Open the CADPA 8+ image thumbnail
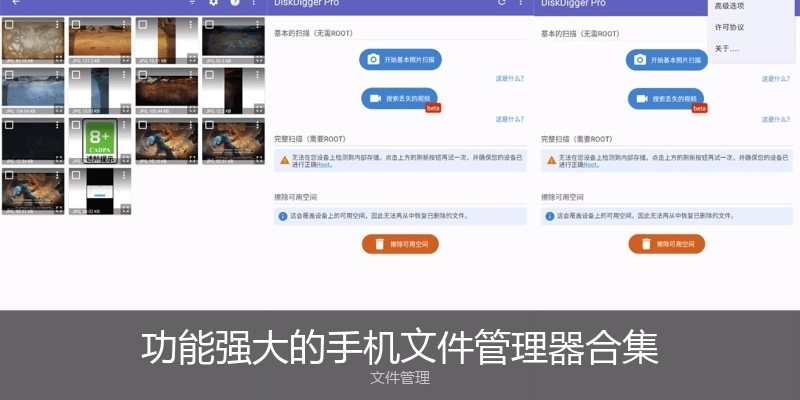Screen dimensions: 800x400 click(100, 141)
